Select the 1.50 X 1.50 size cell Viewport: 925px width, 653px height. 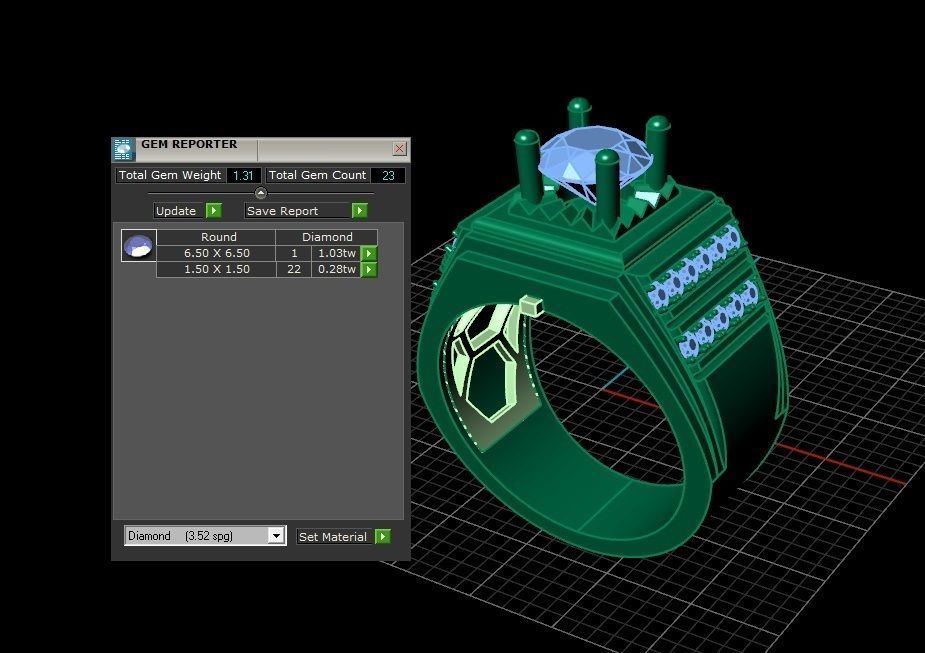click(x=217, y=269)
